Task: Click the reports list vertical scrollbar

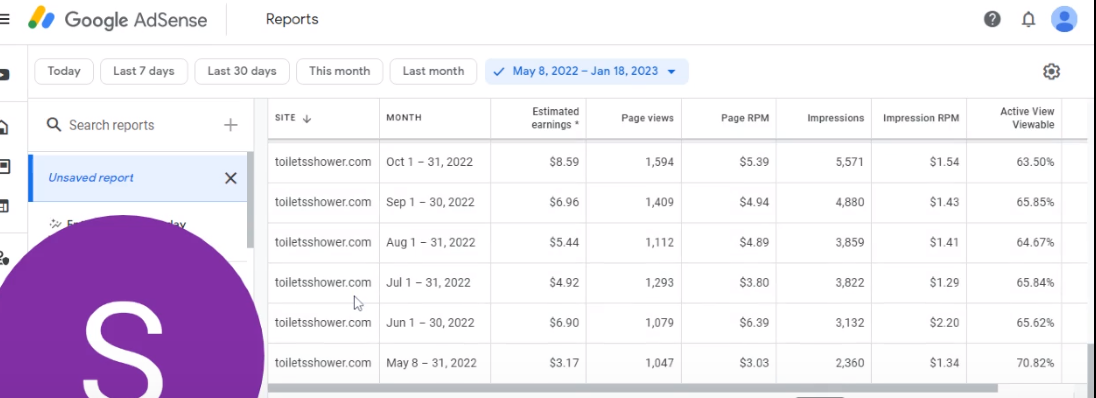Action: click(x=250, y=200)
